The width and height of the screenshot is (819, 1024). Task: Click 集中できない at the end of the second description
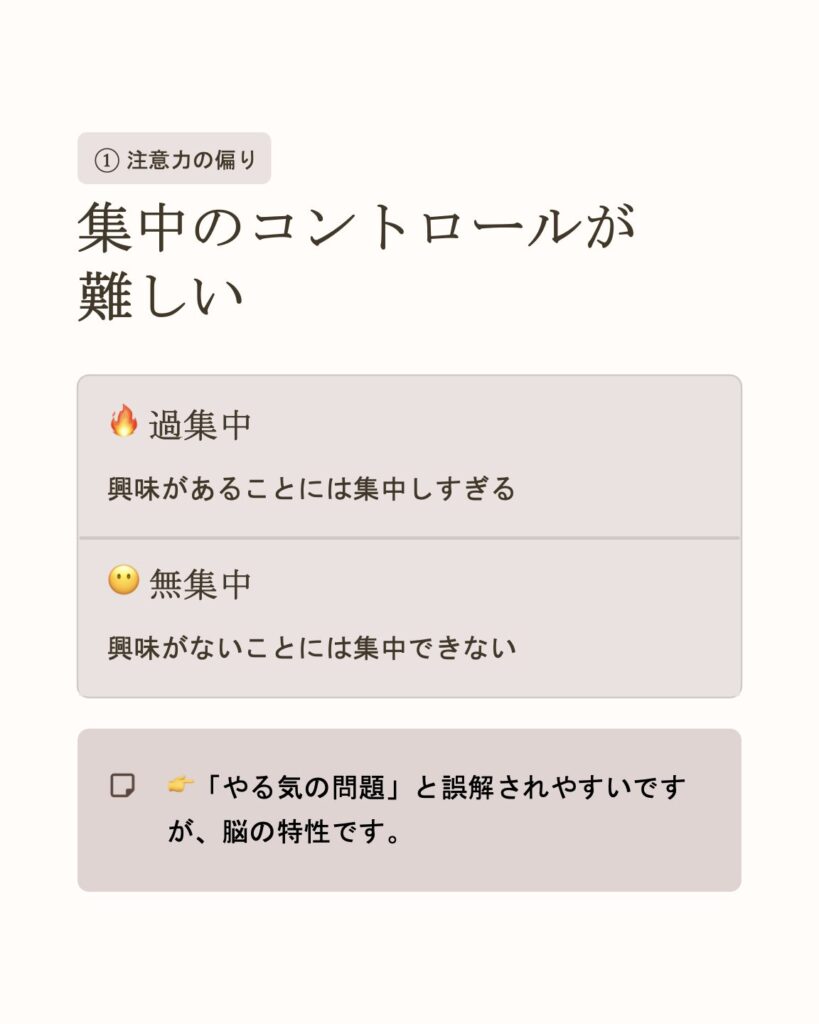434,648
